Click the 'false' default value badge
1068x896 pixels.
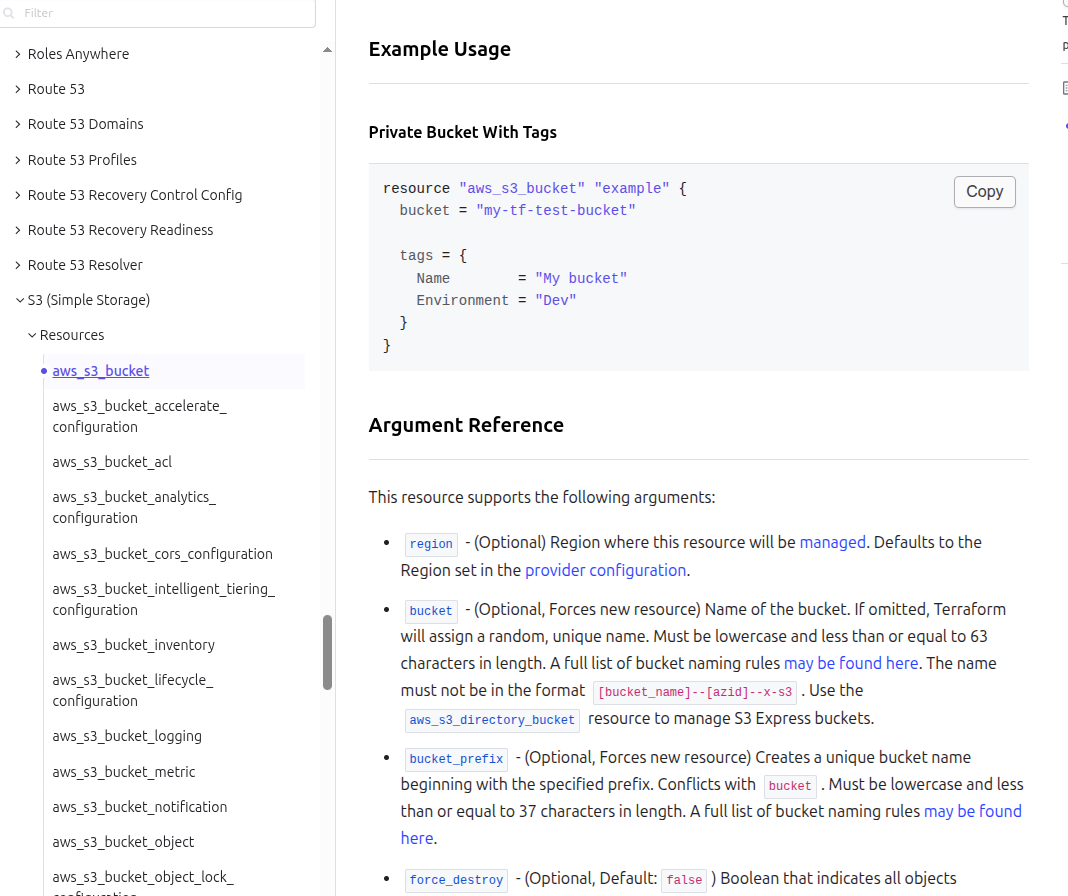(x=684, y=880)
